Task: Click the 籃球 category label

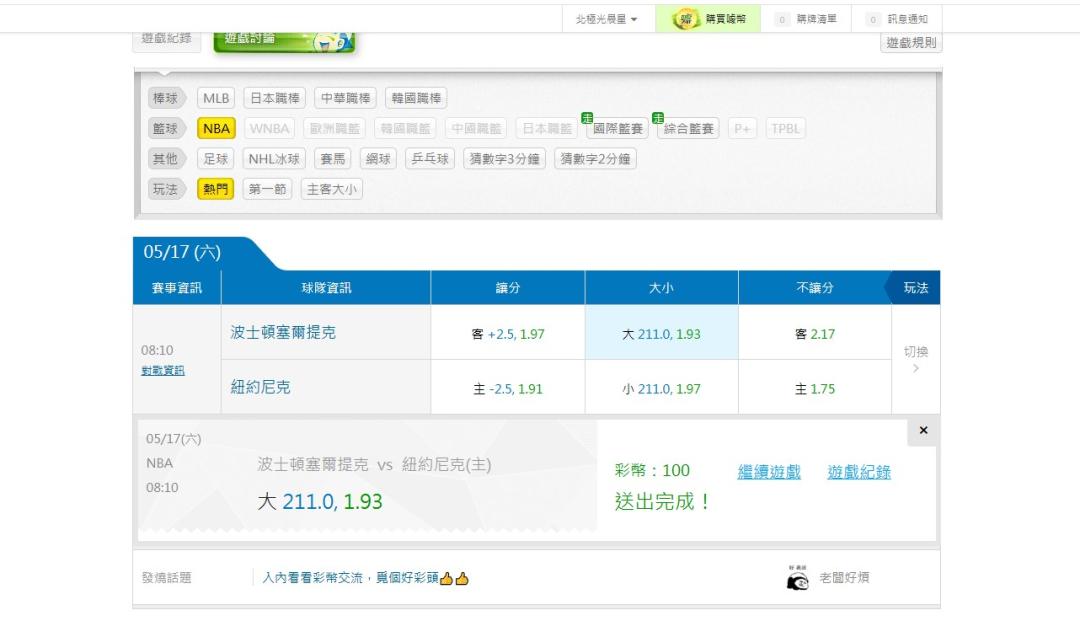Action: pos(165,129)
